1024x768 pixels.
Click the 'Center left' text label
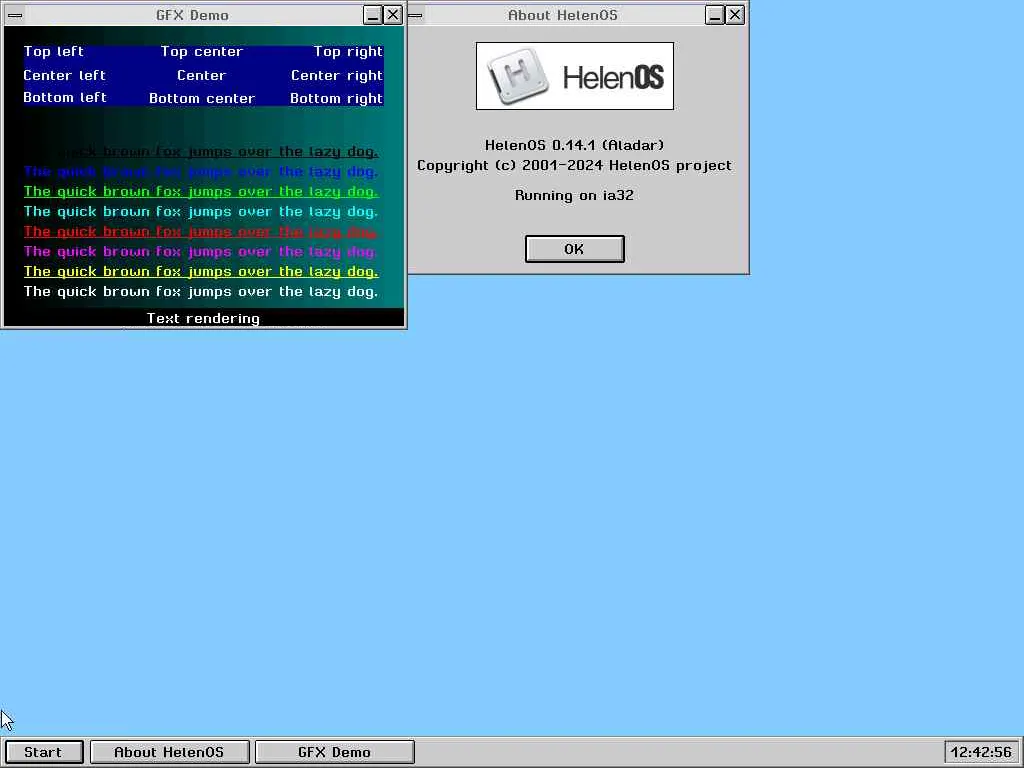(64, 75)
